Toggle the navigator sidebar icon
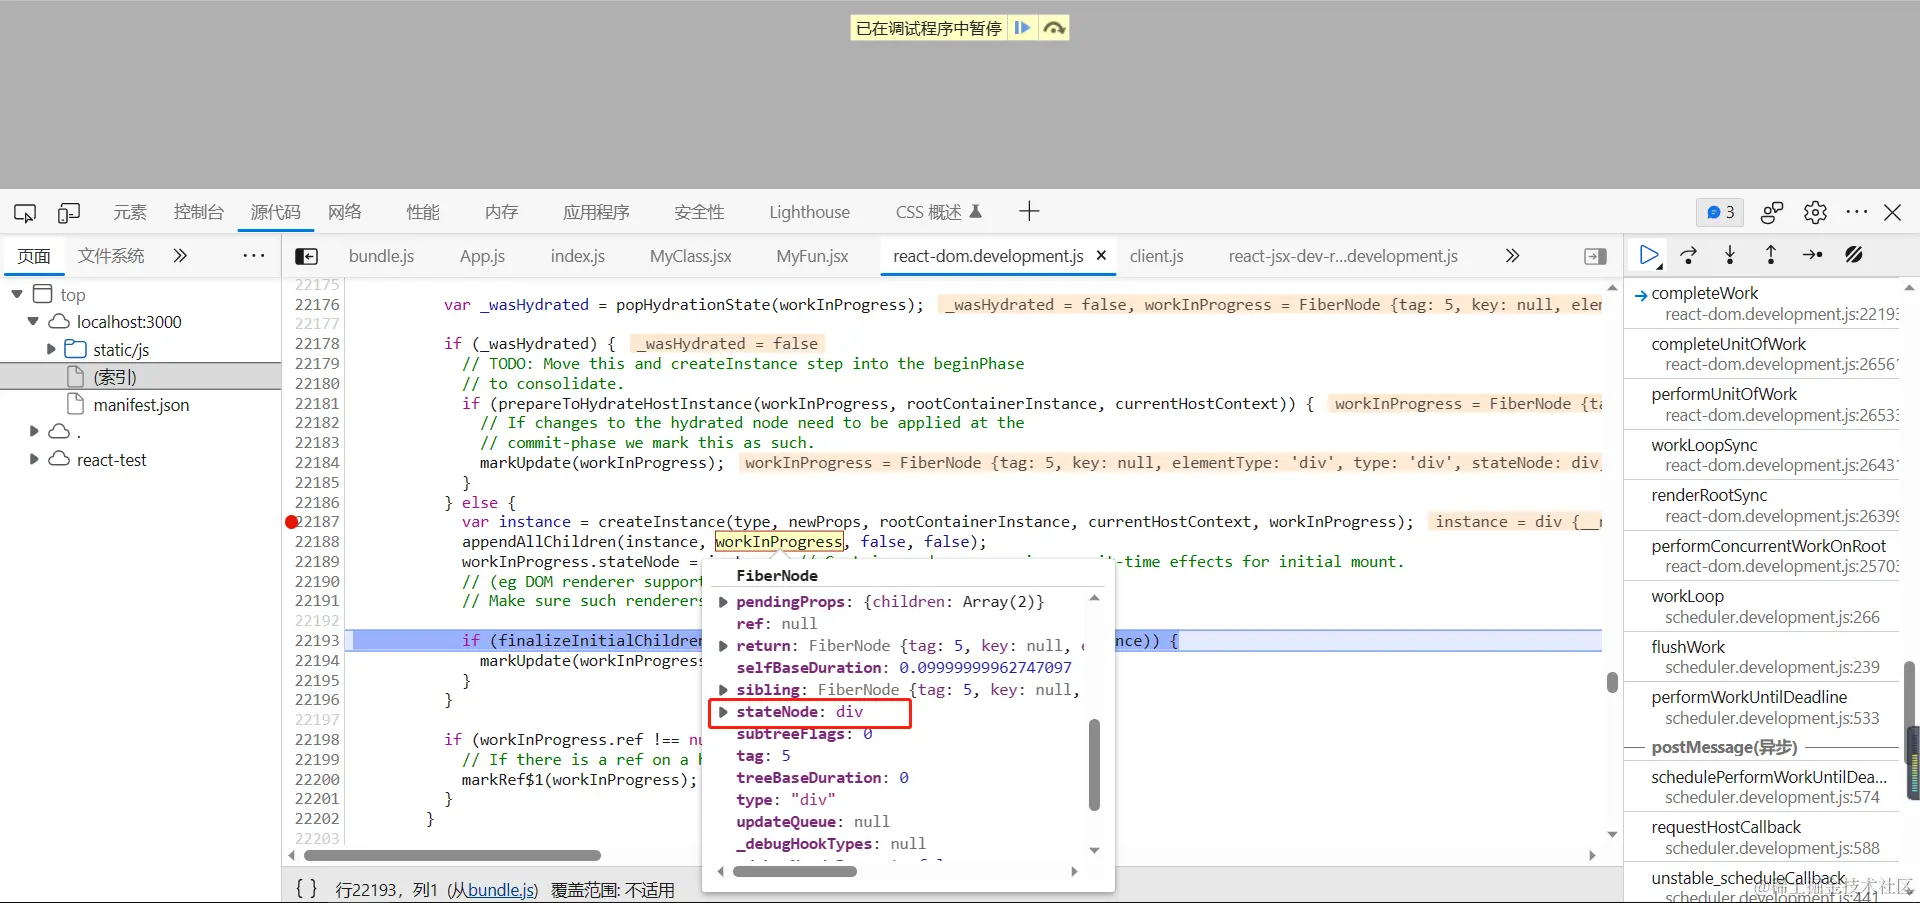1920x903 pixels. pyautogui.click(x=307, y=257)
